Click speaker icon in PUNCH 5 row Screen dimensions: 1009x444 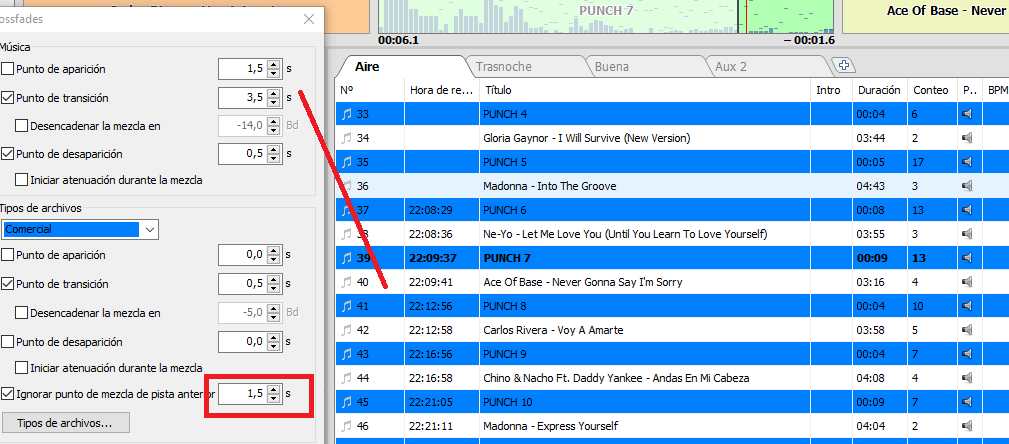click(x=966, y=162)
